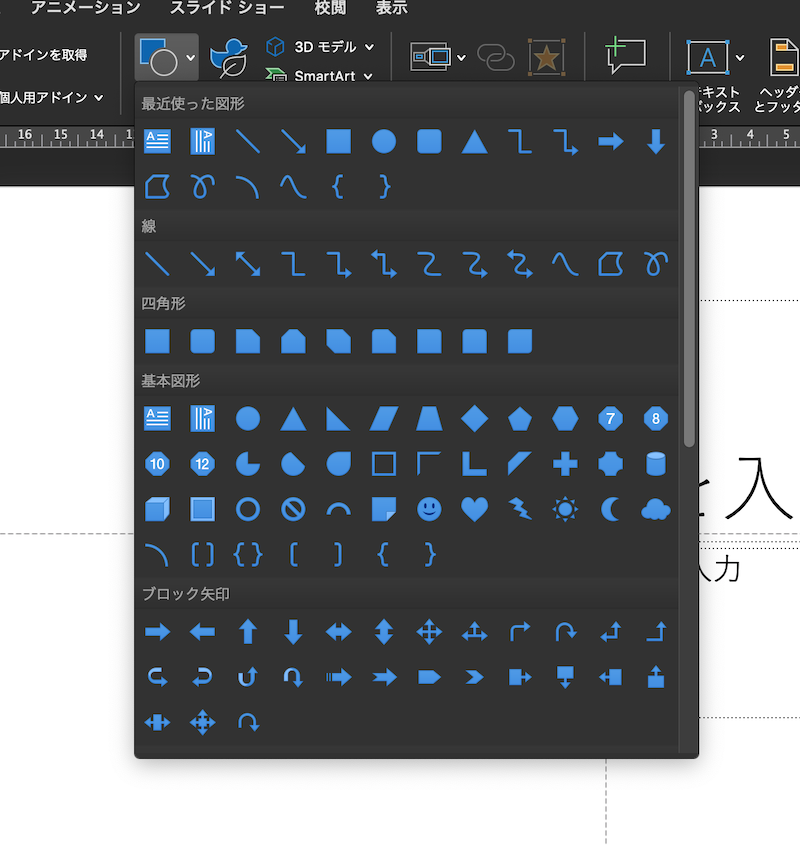Insert the cloud shape

[x=655, y=510]
